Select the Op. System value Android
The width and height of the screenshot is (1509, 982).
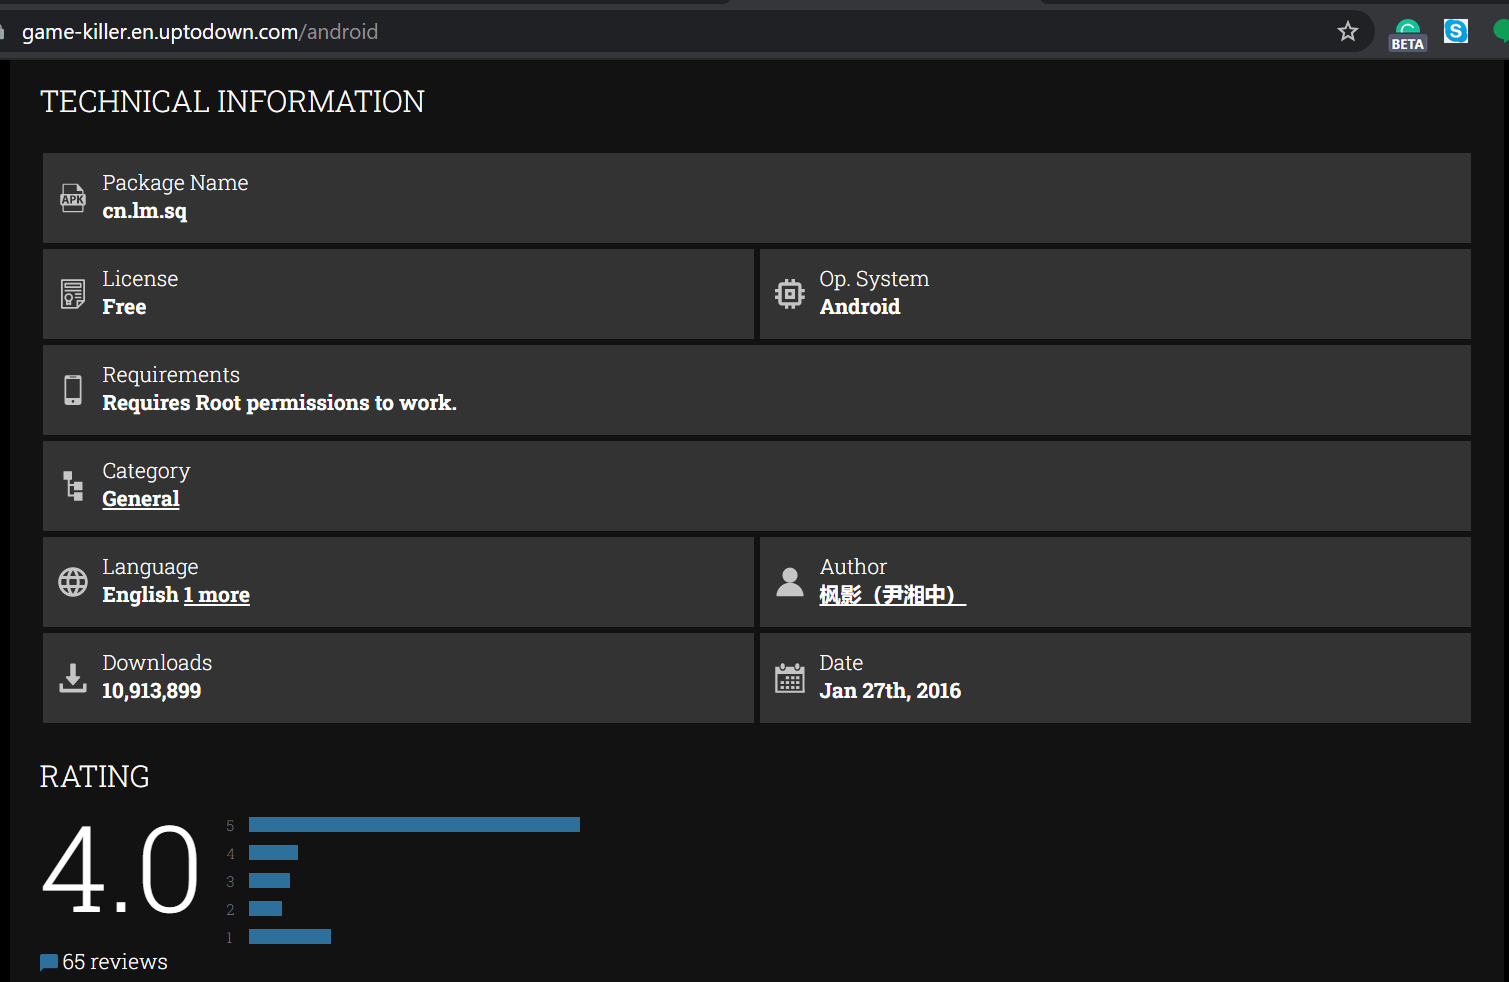(860, 307)
